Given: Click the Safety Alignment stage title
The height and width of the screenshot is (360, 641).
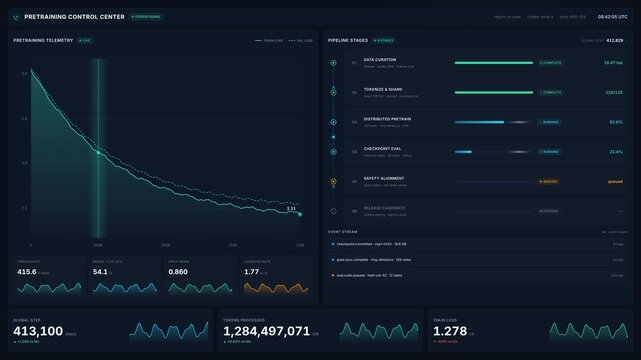Looking at the screenshot, I should pos(384,178).
